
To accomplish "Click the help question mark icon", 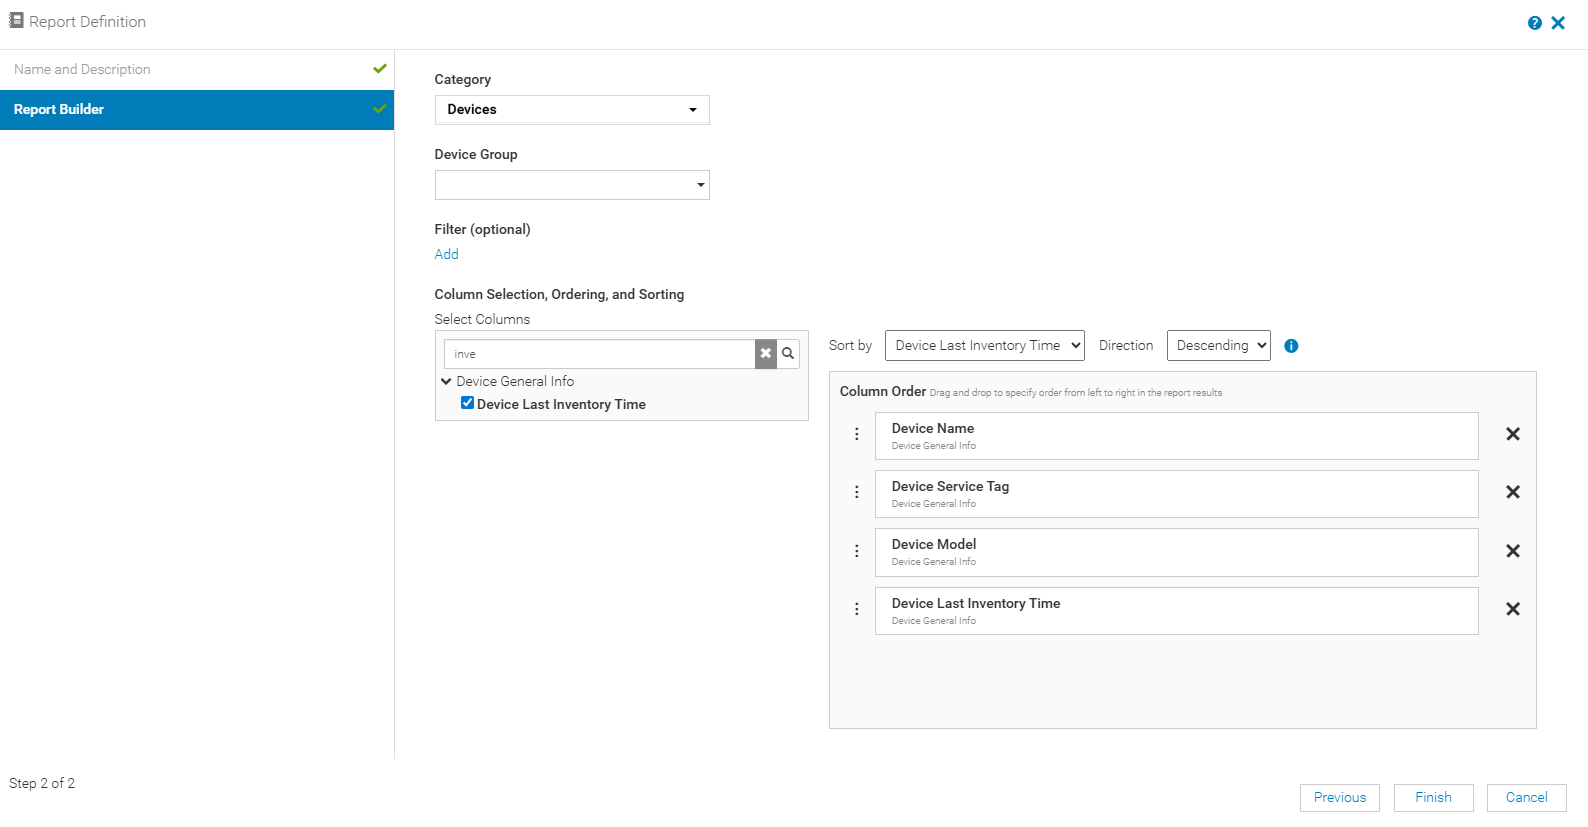I will coord(1534,23).
